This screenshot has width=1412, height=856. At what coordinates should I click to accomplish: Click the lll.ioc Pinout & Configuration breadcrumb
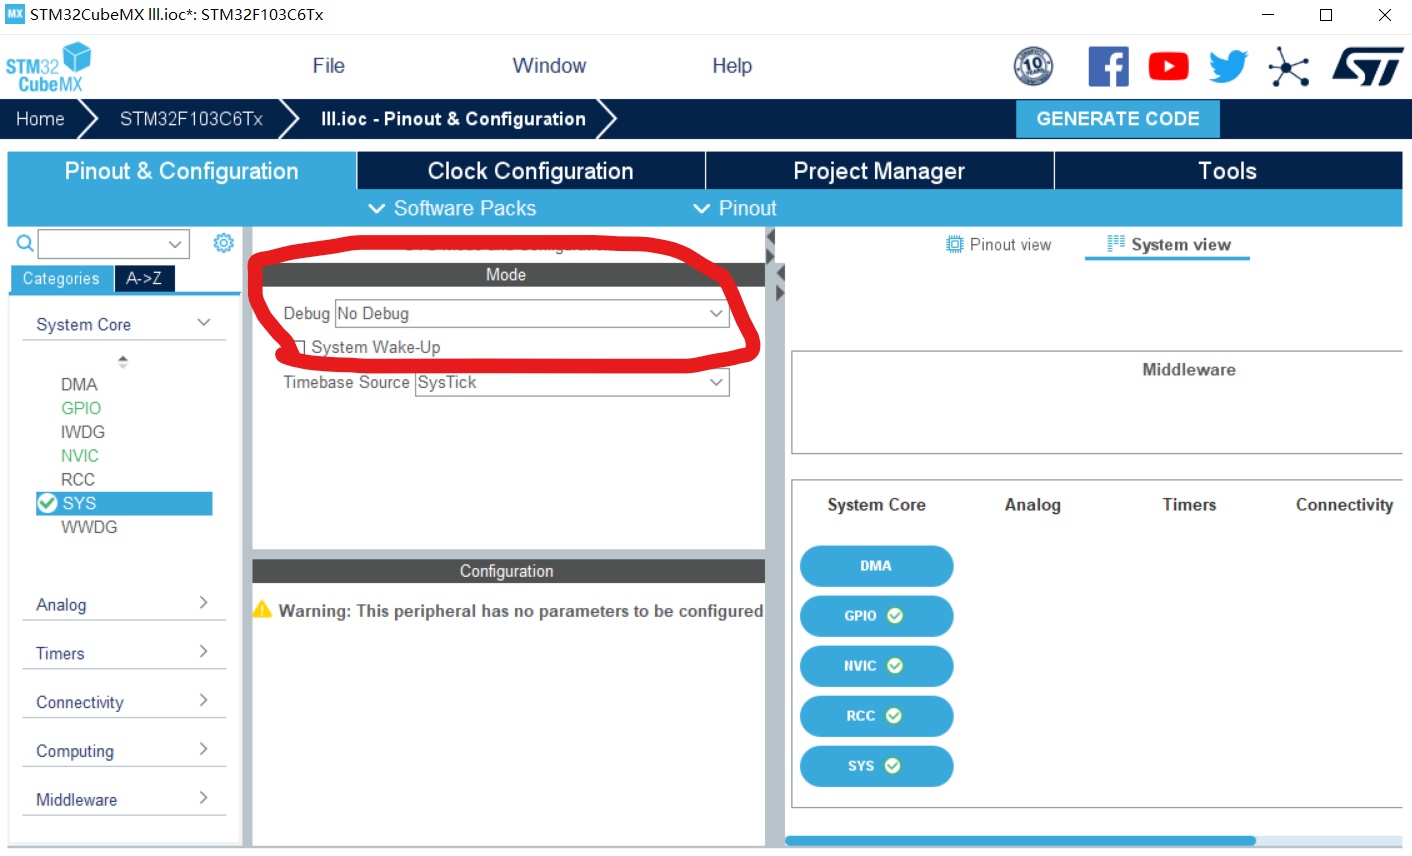coord(453,119)
